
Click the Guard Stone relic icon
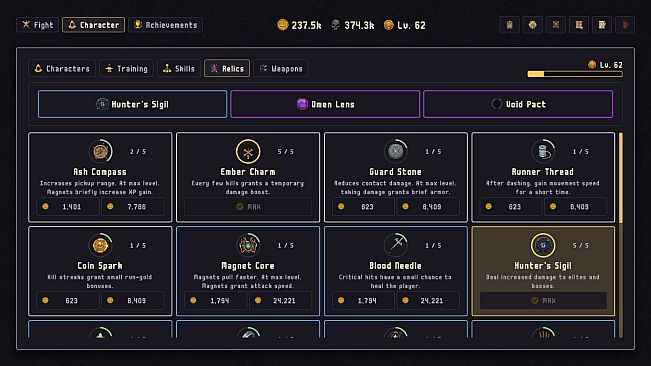click(396, 151)
